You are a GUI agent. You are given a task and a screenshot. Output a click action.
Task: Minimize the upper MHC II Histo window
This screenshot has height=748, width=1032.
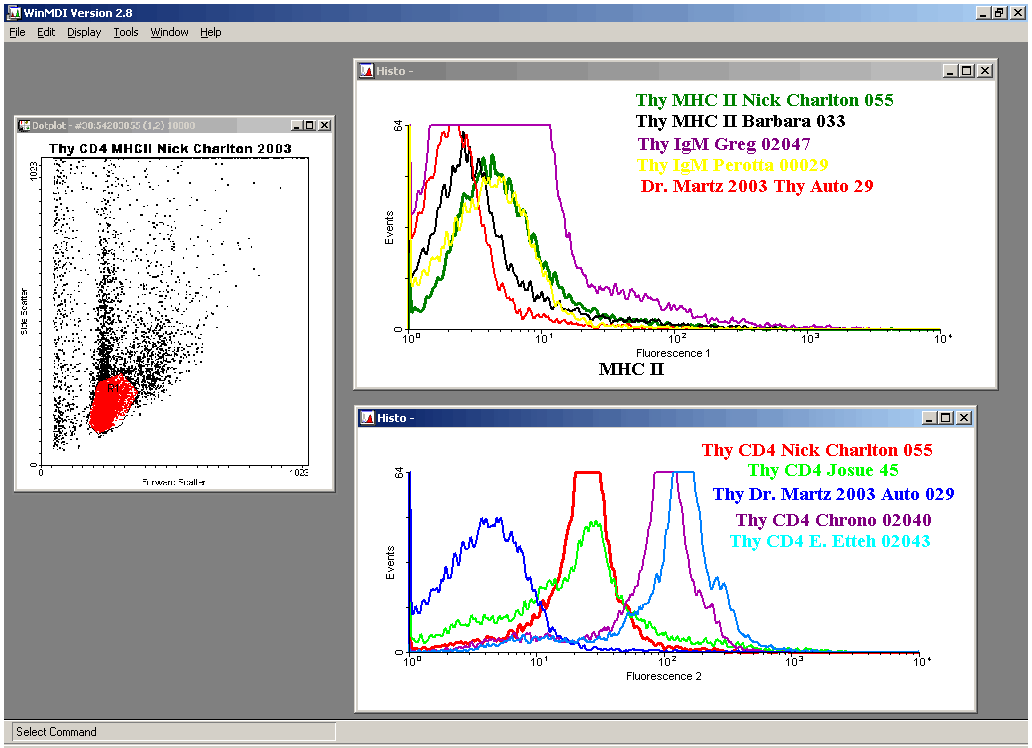pos(950,70)
